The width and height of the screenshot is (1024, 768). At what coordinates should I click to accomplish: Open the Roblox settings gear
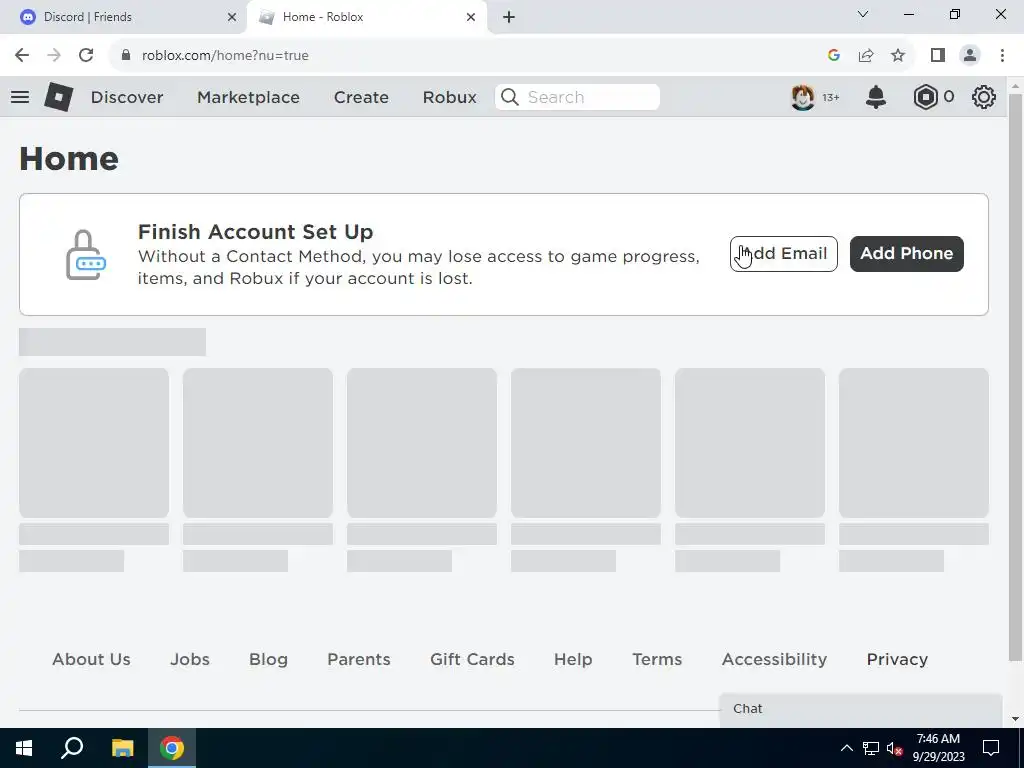pos(984,97)
